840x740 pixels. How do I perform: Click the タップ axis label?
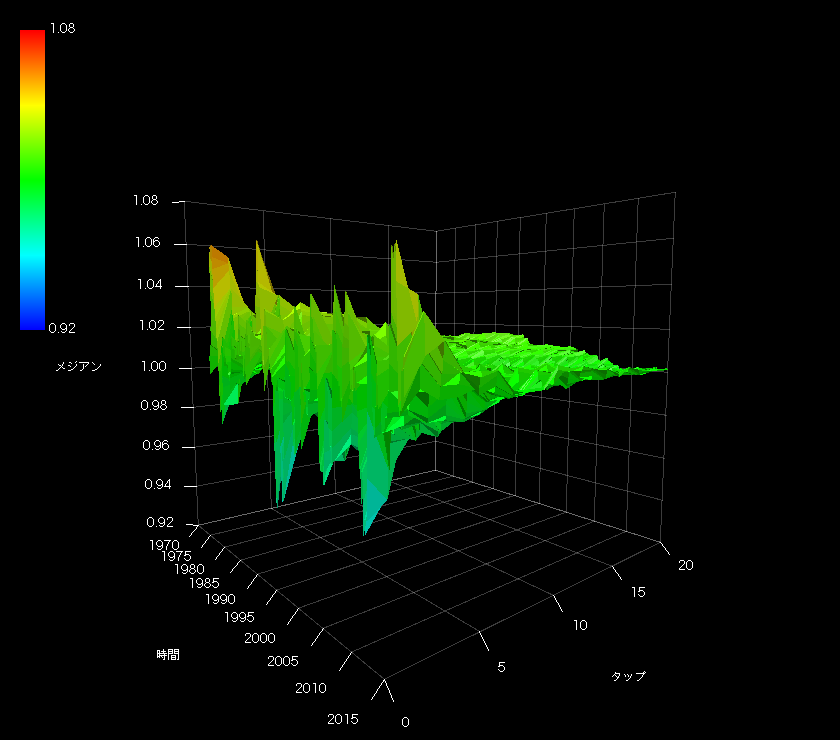point(628,676)
